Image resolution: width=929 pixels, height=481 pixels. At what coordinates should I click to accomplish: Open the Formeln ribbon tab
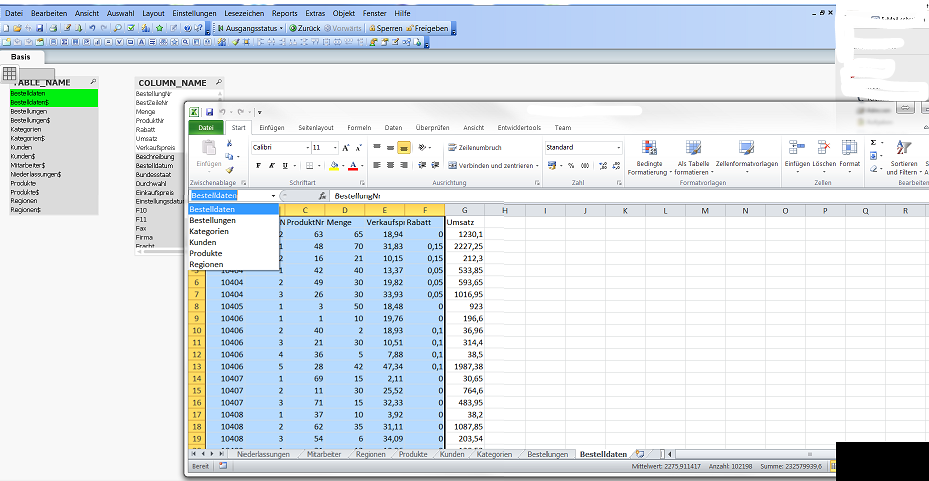pyautogui.click(x=359, y=128)
